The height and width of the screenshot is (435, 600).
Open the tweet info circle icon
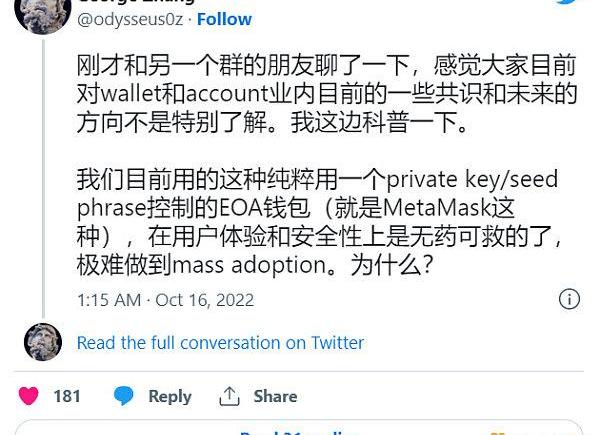click(569, 299)
